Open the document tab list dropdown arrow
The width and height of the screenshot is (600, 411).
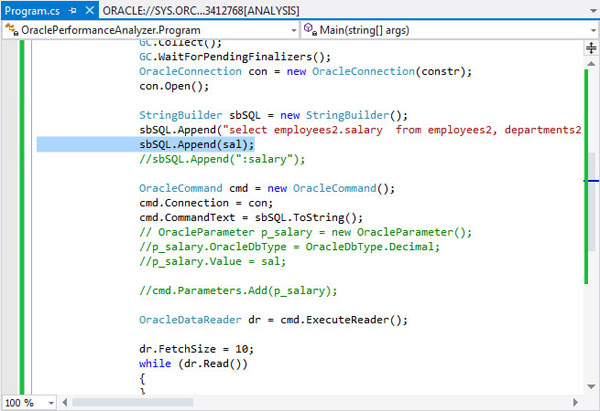(593, 11)
